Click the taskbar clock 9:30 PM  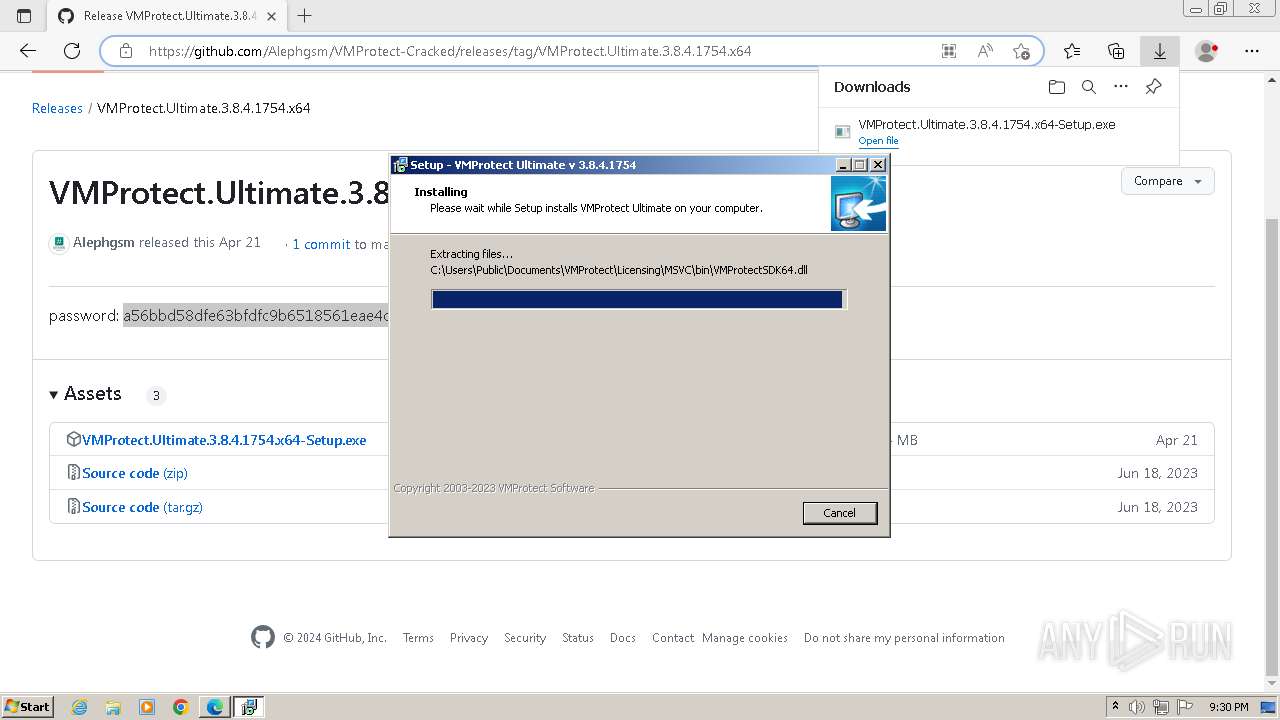click(x=1228, y=707)
